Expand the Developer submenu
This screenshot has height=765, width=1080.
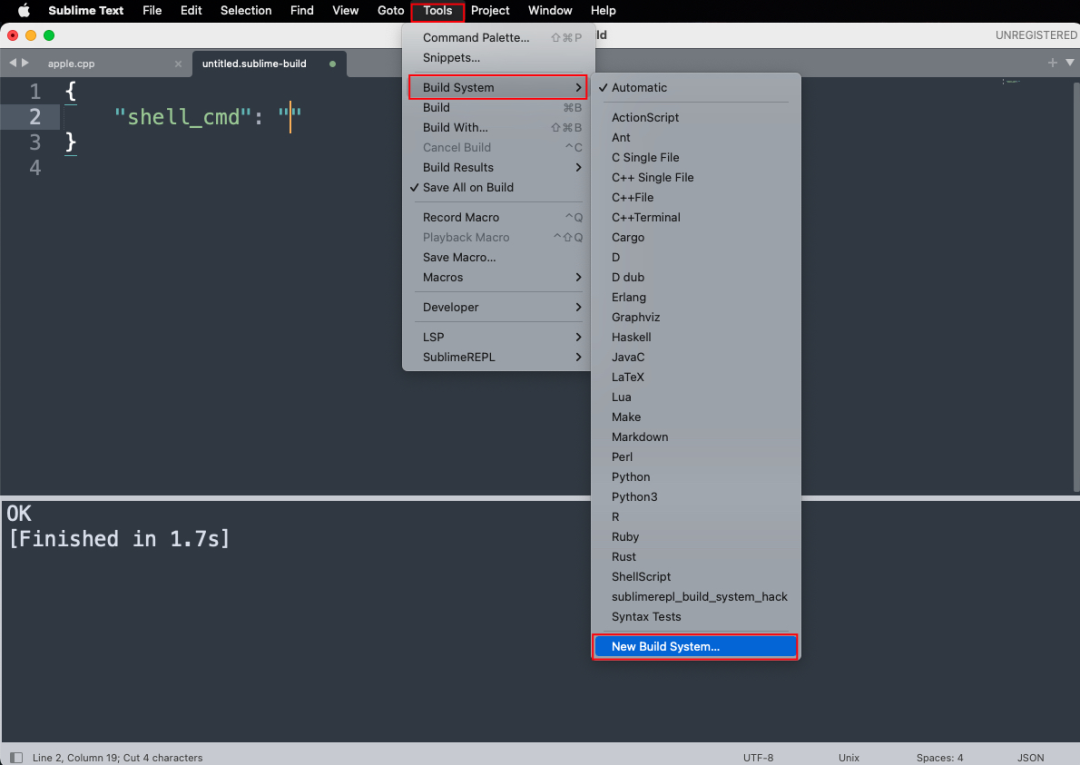(497, 307)
